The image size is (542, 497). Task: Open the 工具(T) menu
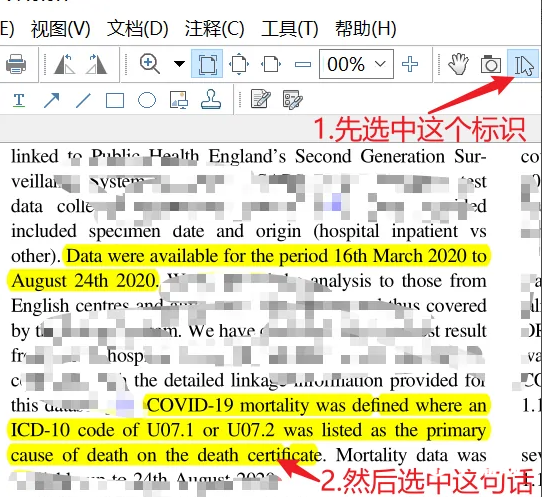point(290,29)
